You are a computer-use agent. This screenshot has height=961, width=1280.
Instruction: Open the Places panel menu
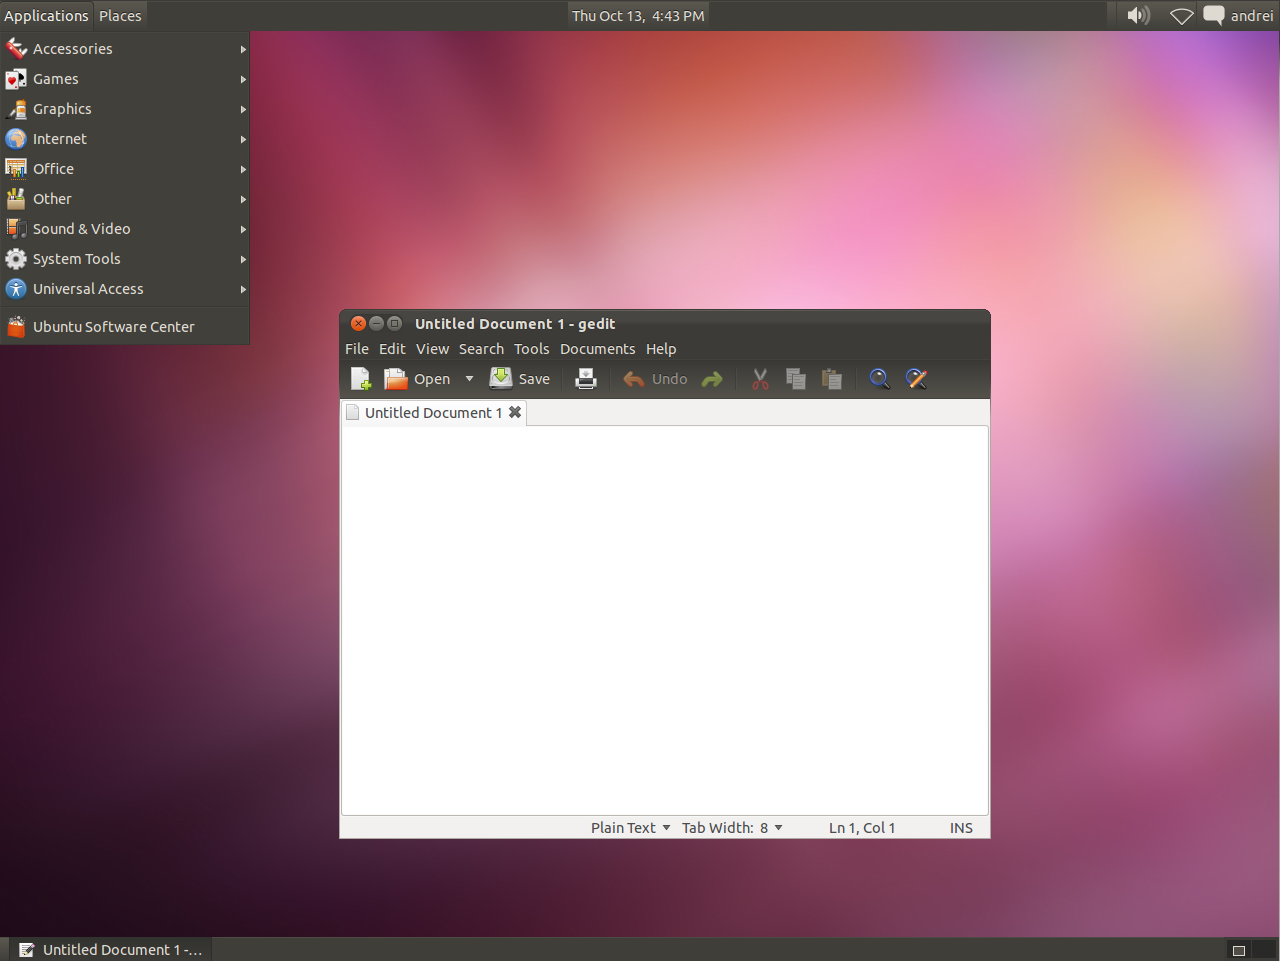(120, 15)
